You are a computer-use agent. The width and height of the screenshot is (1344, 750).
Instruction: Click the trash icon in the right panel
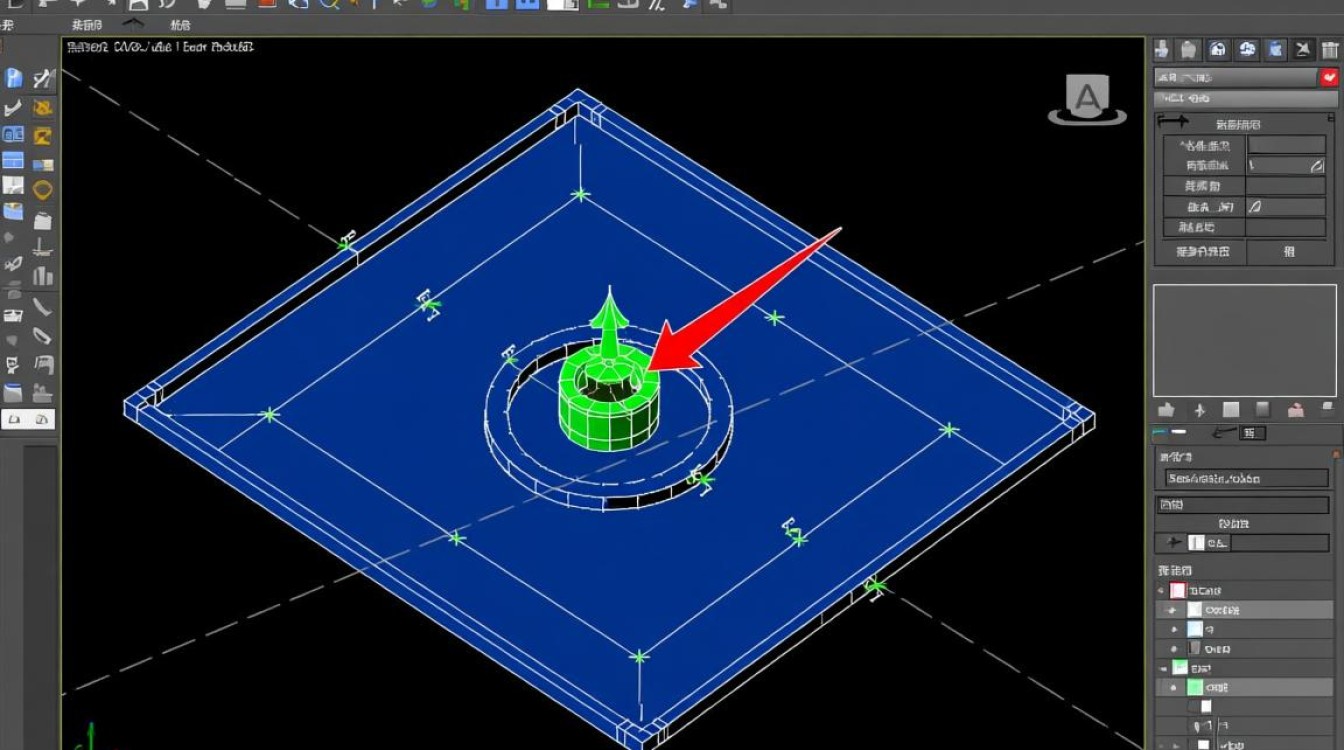1331,49
